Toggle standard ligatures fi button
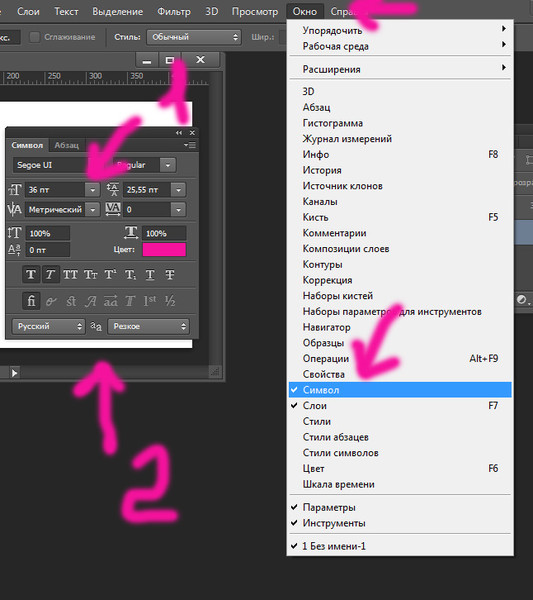 point(31,301)
